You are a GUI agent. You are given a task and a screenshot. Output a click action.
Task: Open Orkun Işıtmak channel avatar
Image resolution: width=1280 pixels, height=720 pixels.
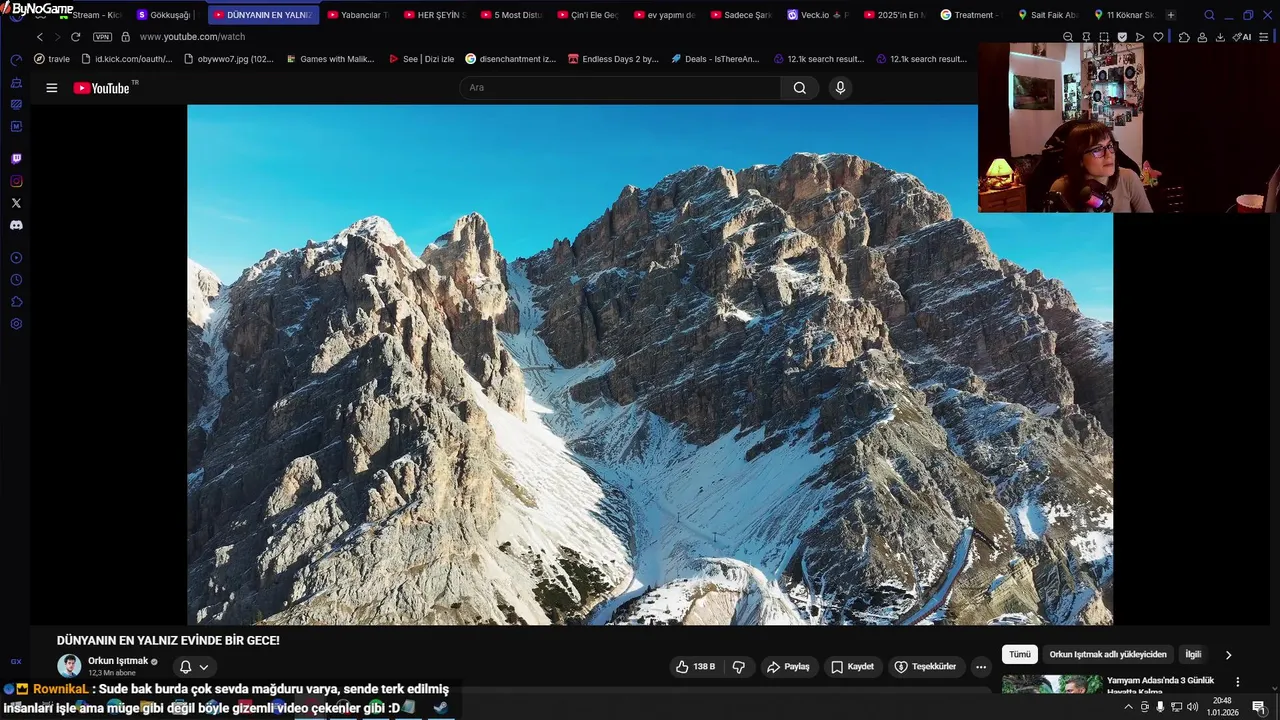click(69, 666)
